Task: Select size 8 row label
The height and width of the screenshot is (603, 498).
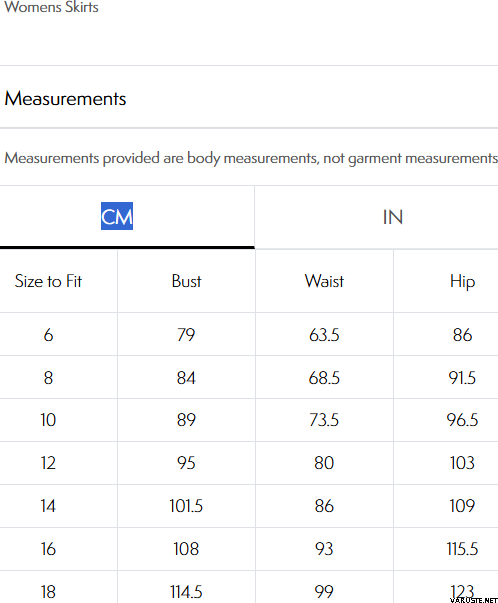Action: coord(48,378)
